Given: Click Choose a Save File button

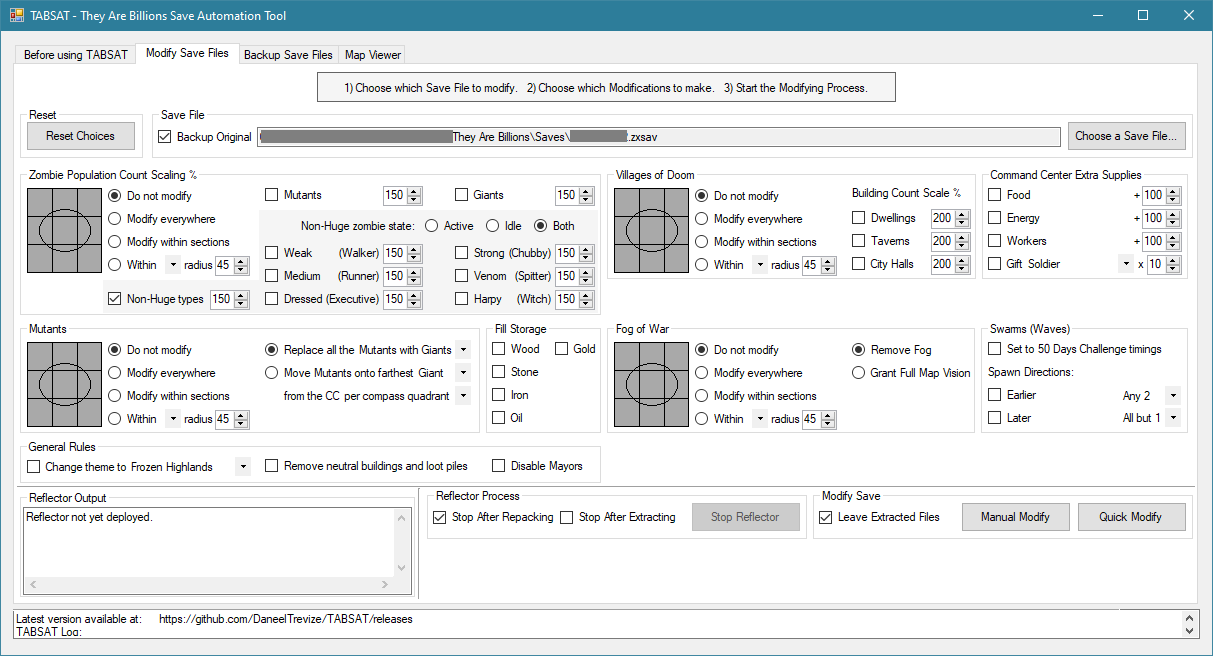Looking at the screenshot, I should coord(1127,136).
